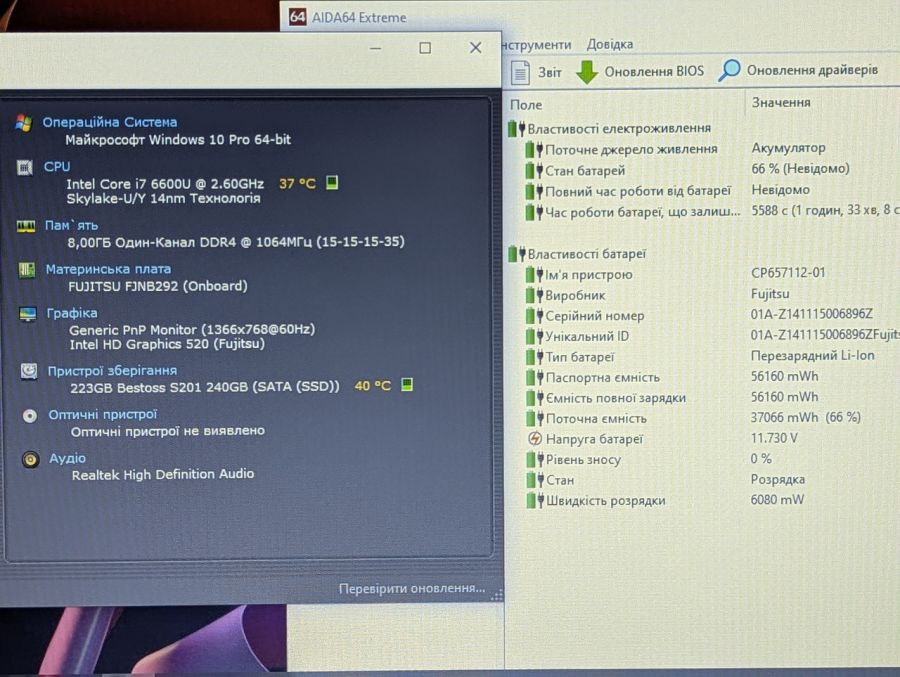Click the battery icon beside Стан батарей

point(534,171)
